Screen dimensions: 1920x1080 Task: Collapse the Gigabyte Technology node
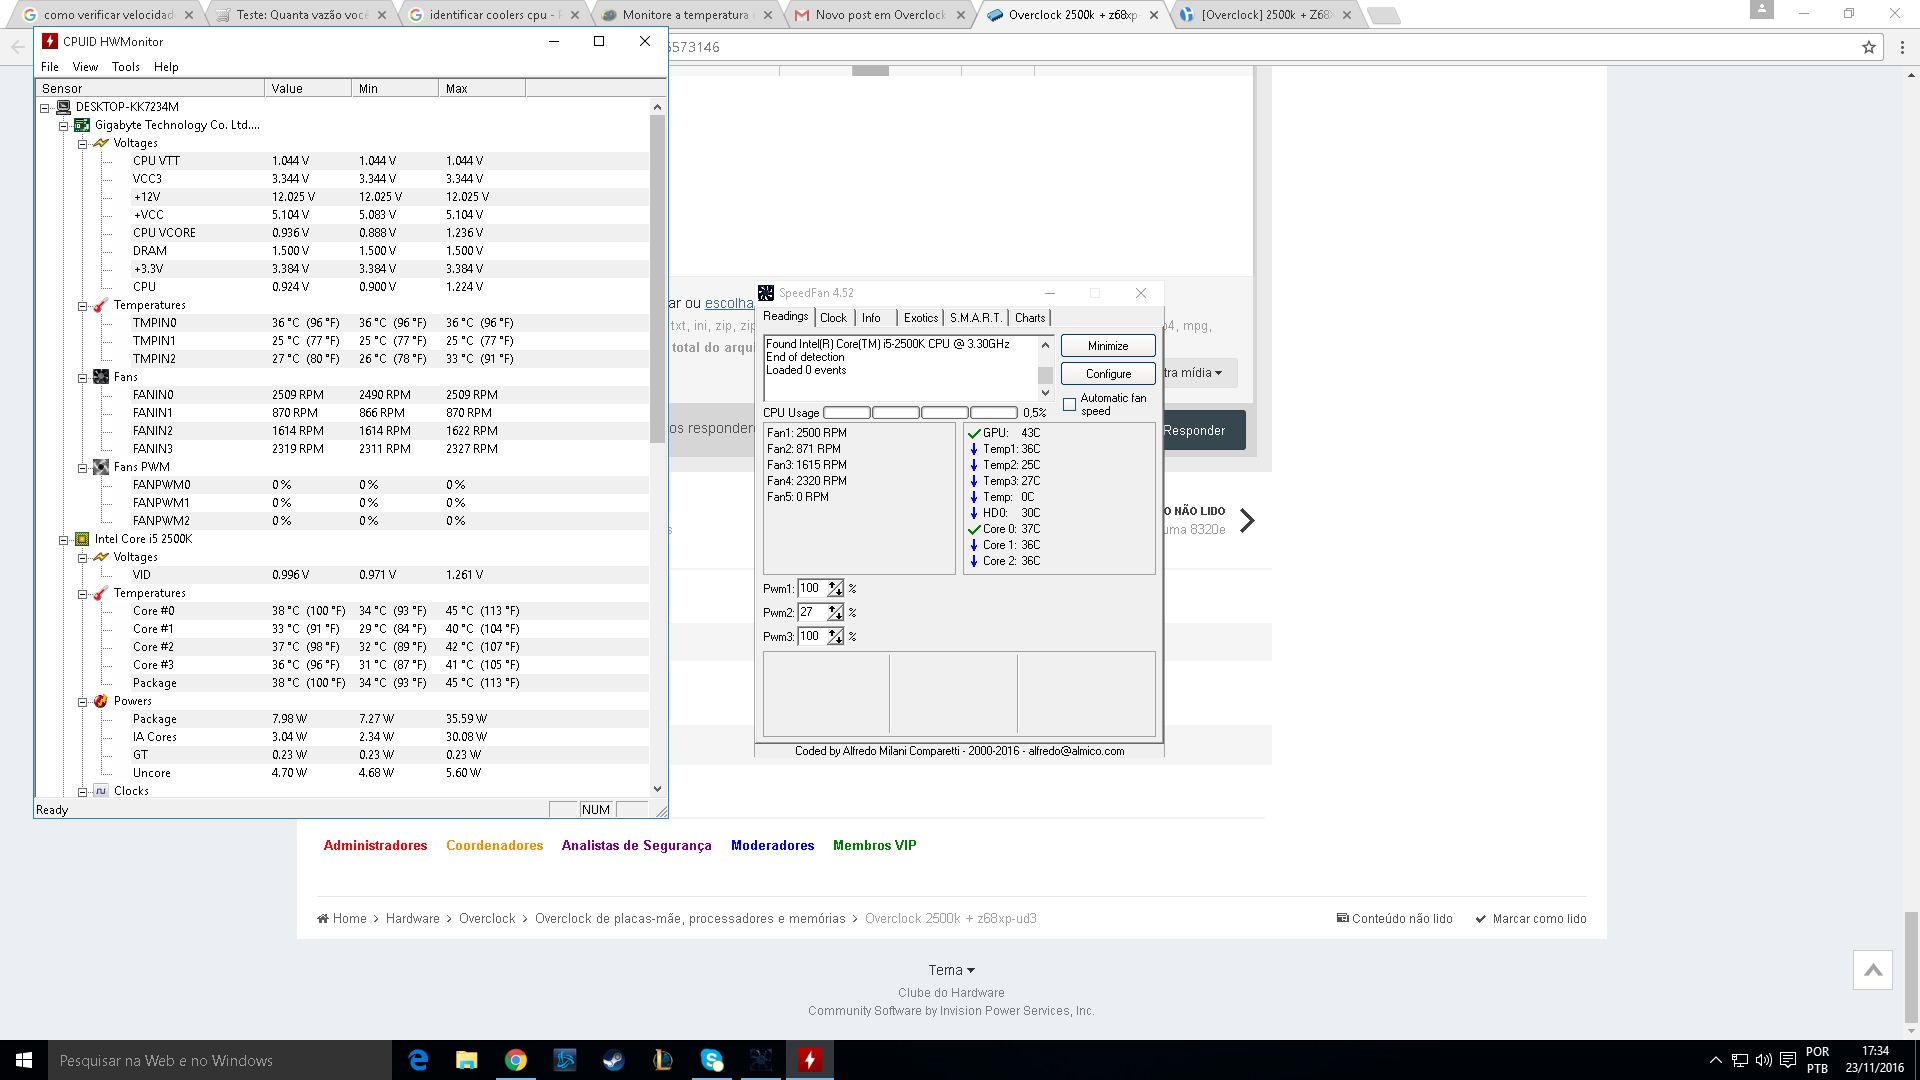pos(64,126)
